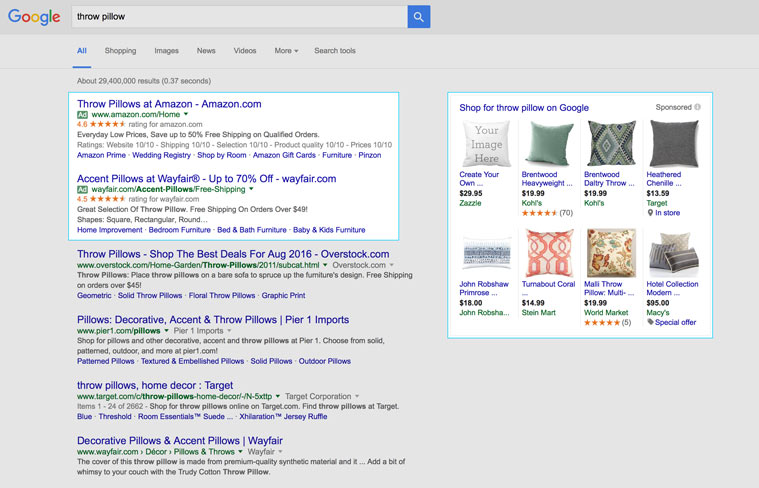Open the Brentwood Daltry Throw pillow image

611,143
